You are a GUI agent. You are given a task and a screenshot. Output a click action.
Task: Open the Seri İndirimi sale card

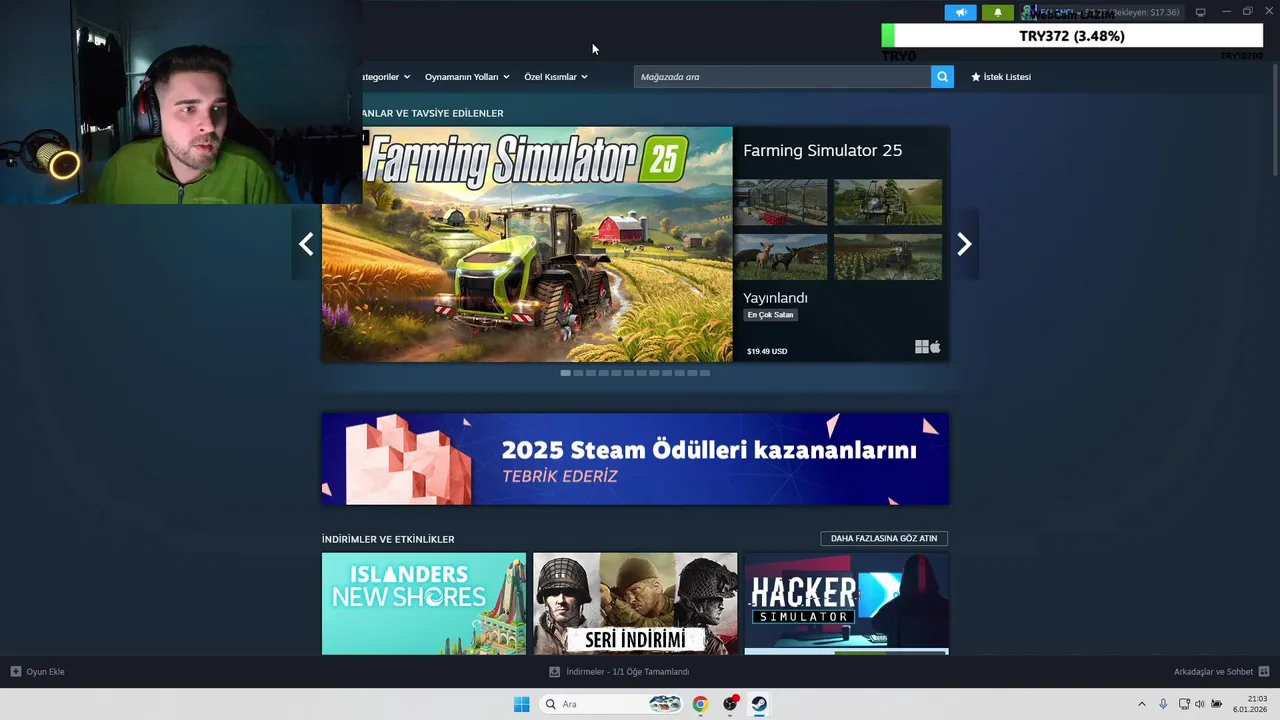click(635, 604)
